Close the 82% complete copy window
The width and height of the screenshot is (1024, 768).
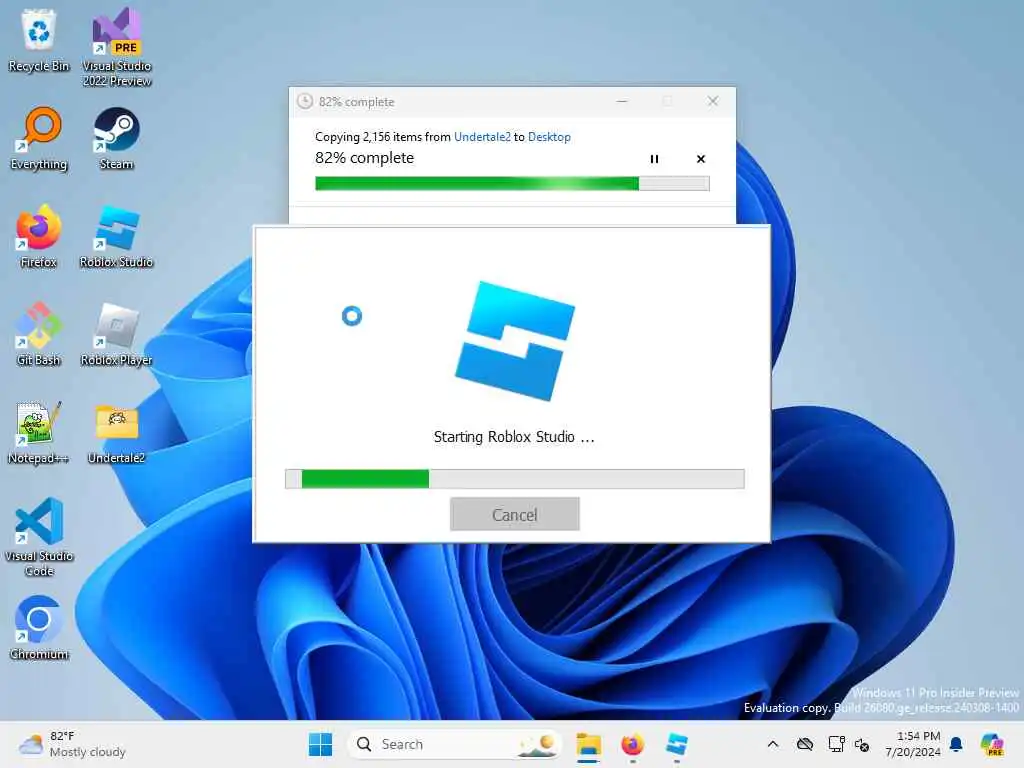coord(712,101)
